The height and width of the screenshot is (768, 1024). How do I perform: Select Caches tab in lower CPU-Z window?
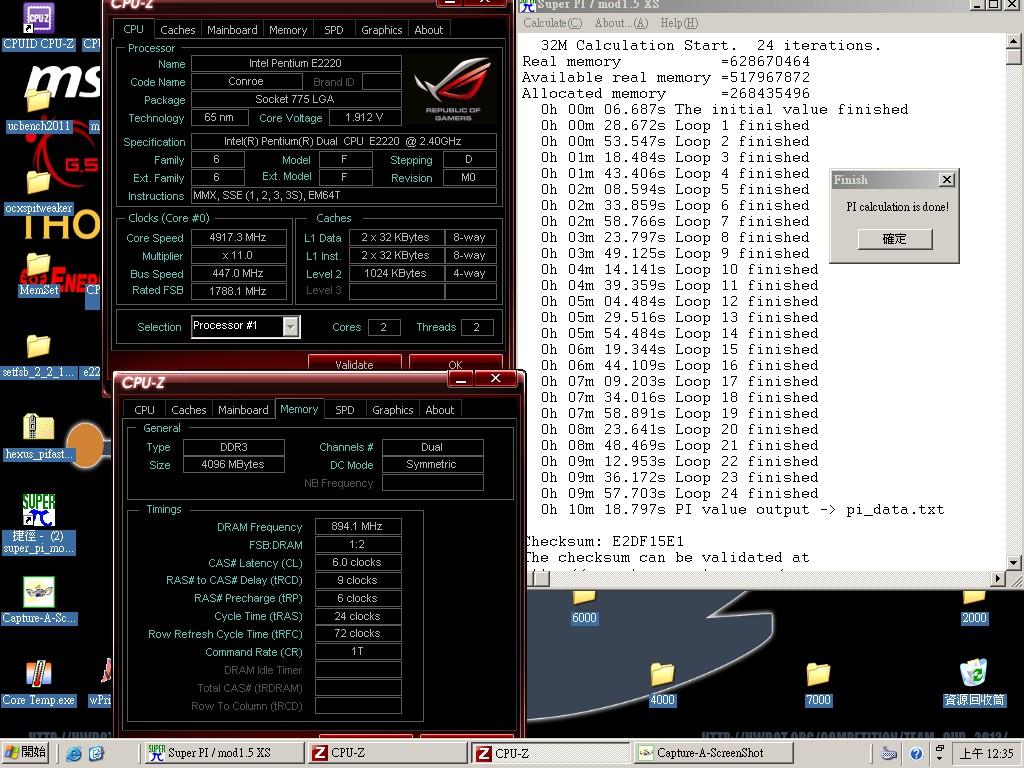click(189, 410)
